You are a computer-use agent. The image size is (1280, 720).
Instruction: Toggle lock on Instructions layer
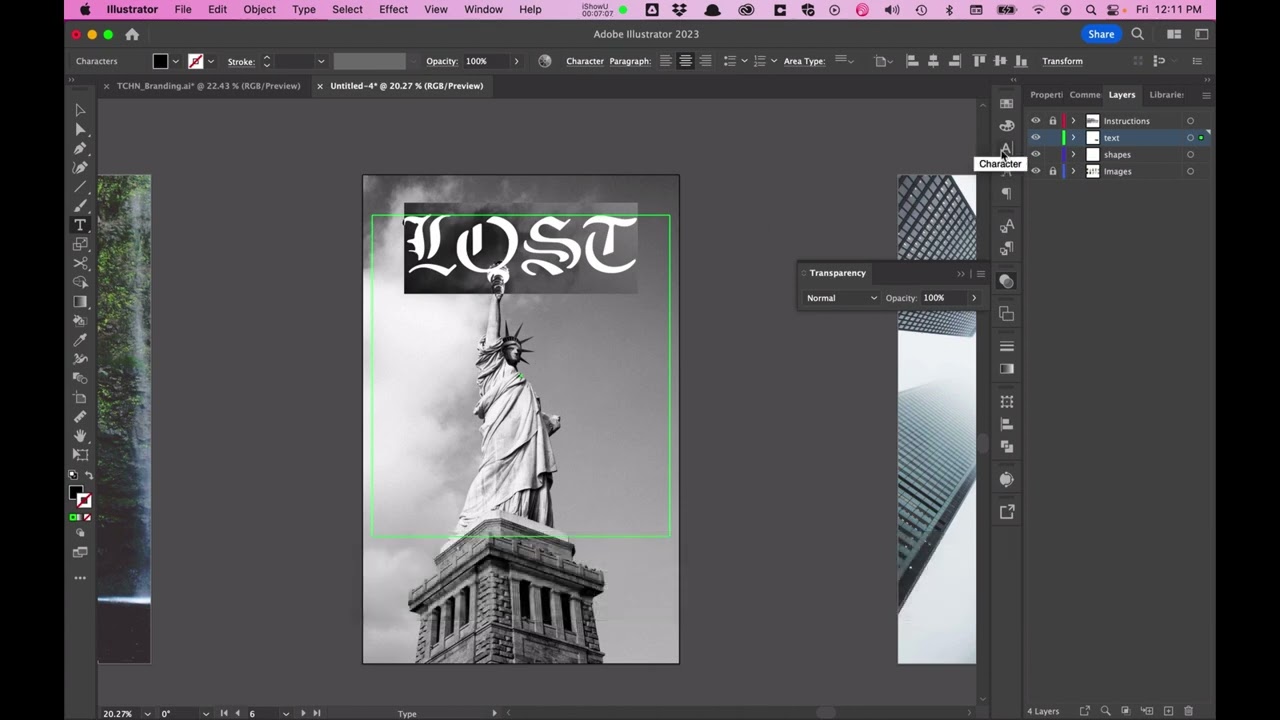tap(1052, 121)
